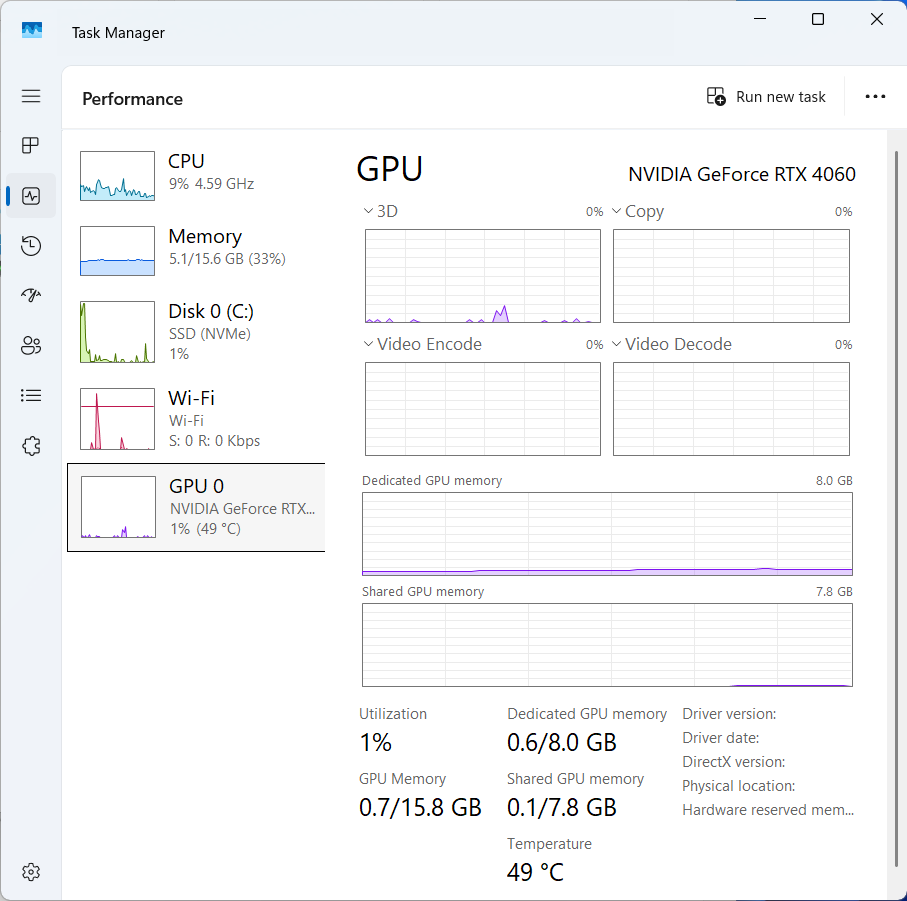Click the S: 0 R: 0 Kbps reading
Viewport: 907px width, 901px height.
(214, 441)
